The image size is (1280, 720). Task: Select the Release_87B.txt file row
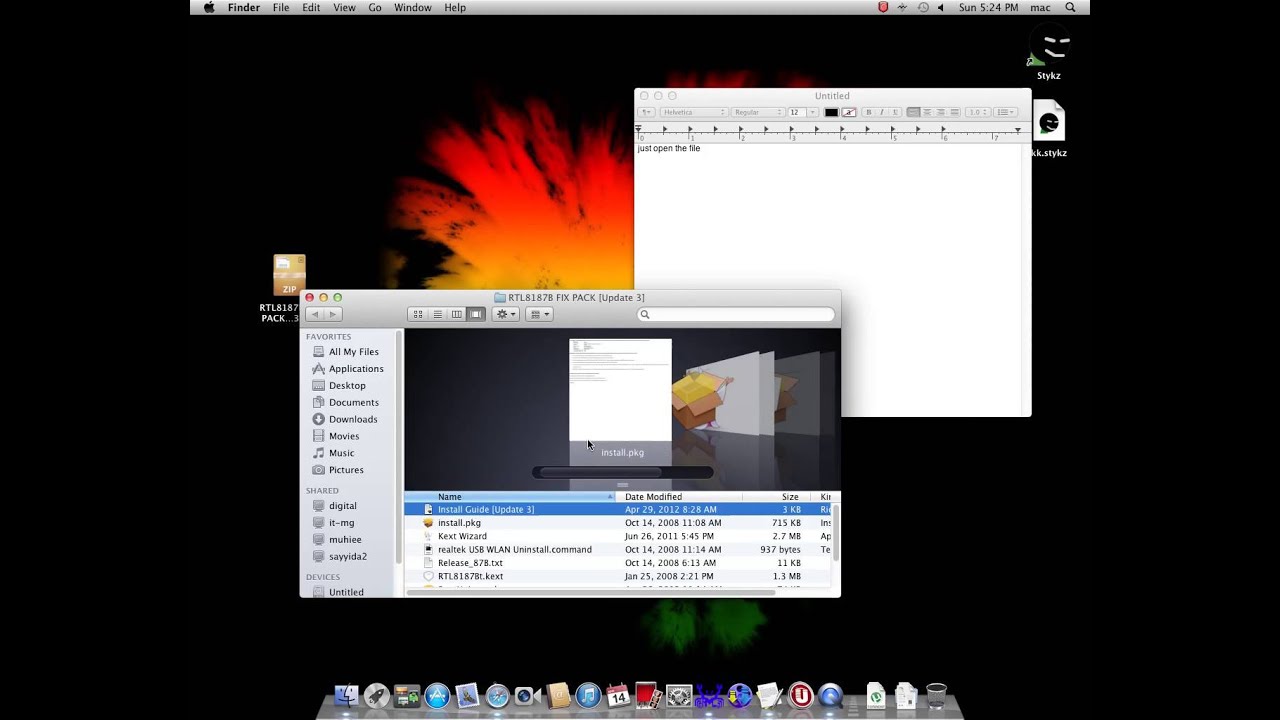pos(618,563)
